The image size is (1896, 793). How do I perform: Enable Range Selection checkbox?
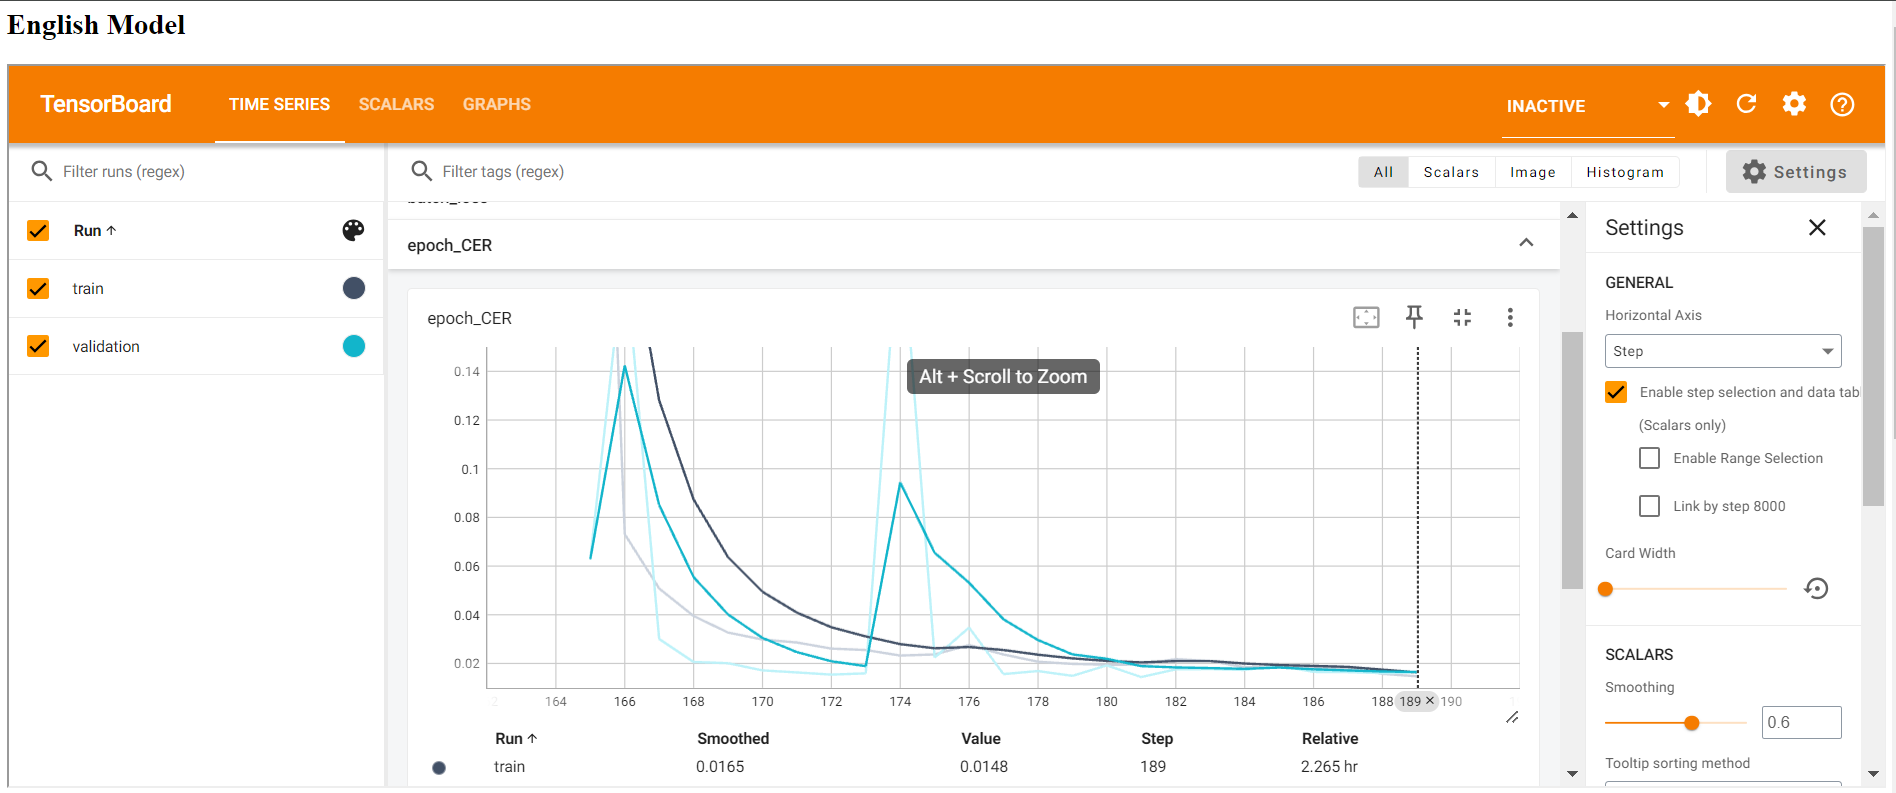[1650, 458]
